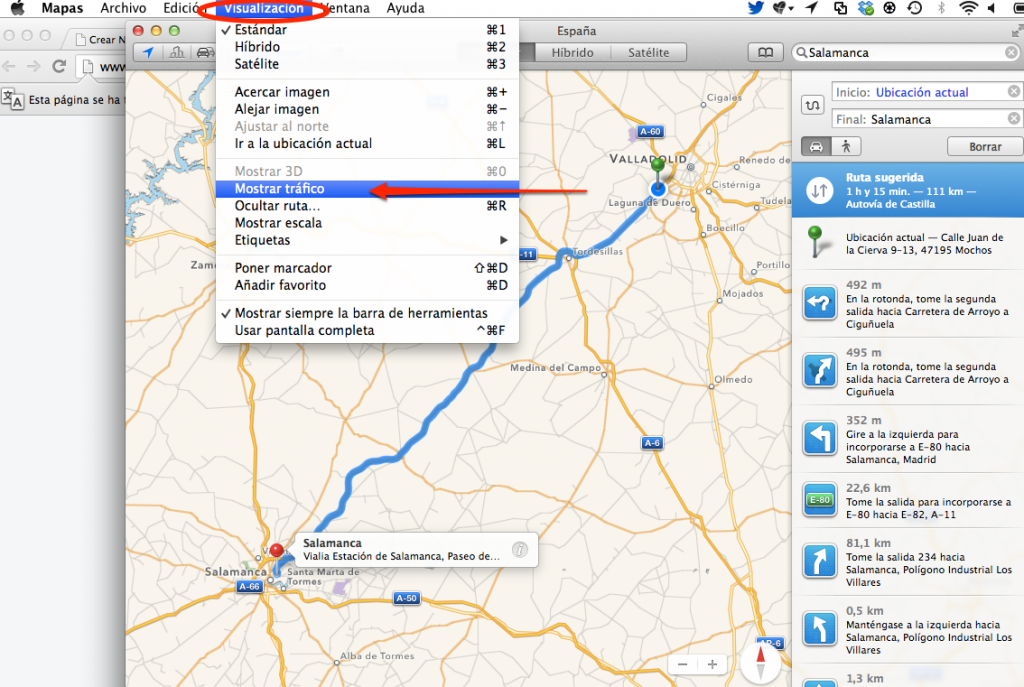Open the Mapas menu
Image resolution: width=1024 pixels, height=687 pixels.
coord(62,8)
